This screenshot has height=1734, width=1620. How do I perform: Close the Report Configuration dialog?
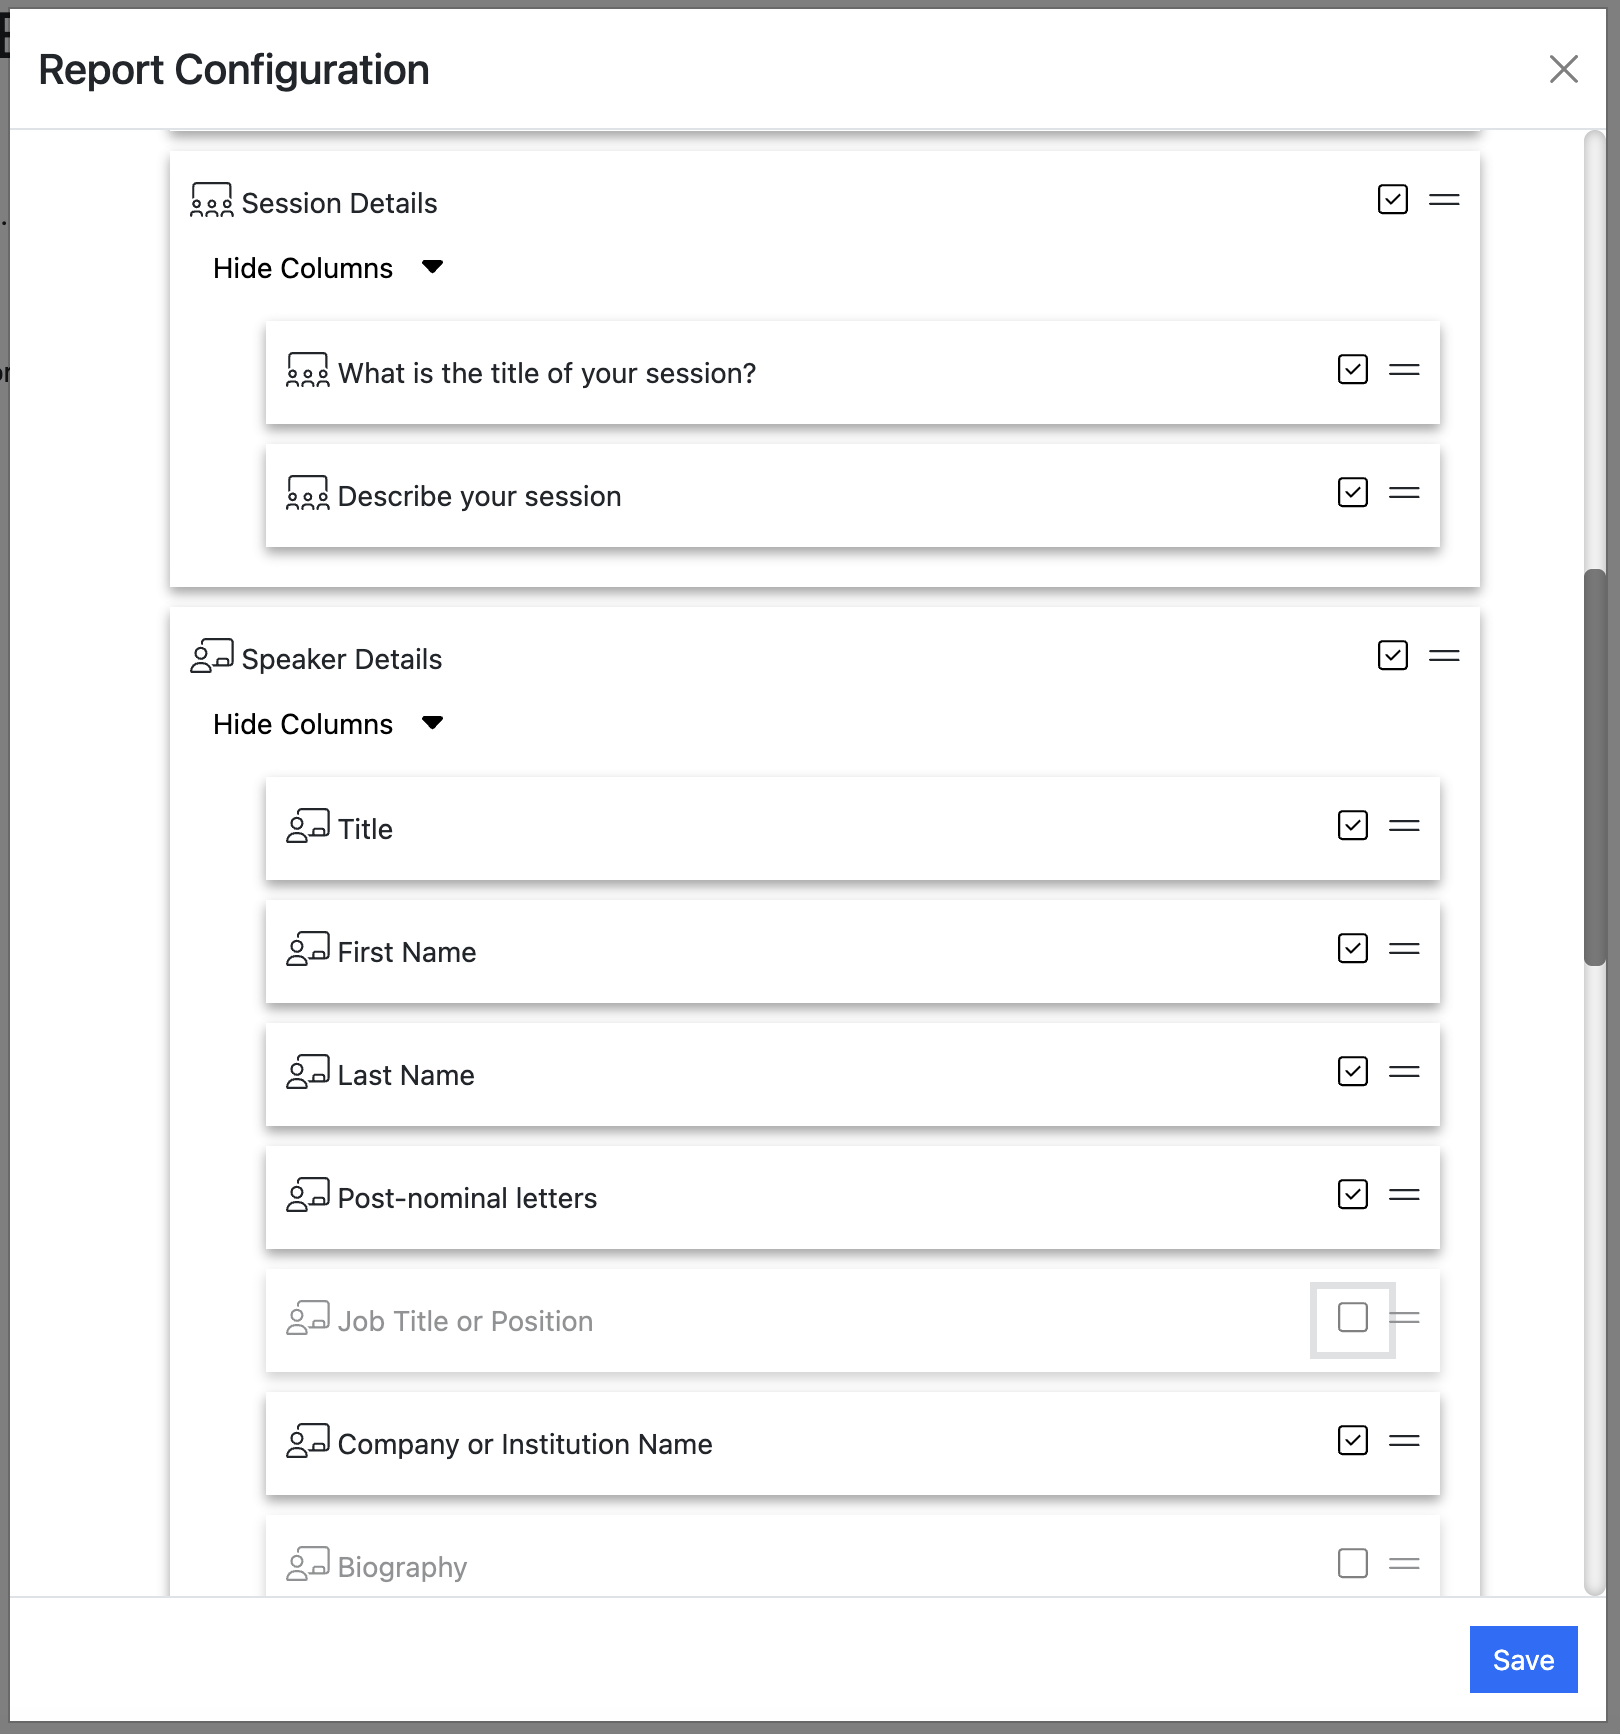pos(1563,69)
